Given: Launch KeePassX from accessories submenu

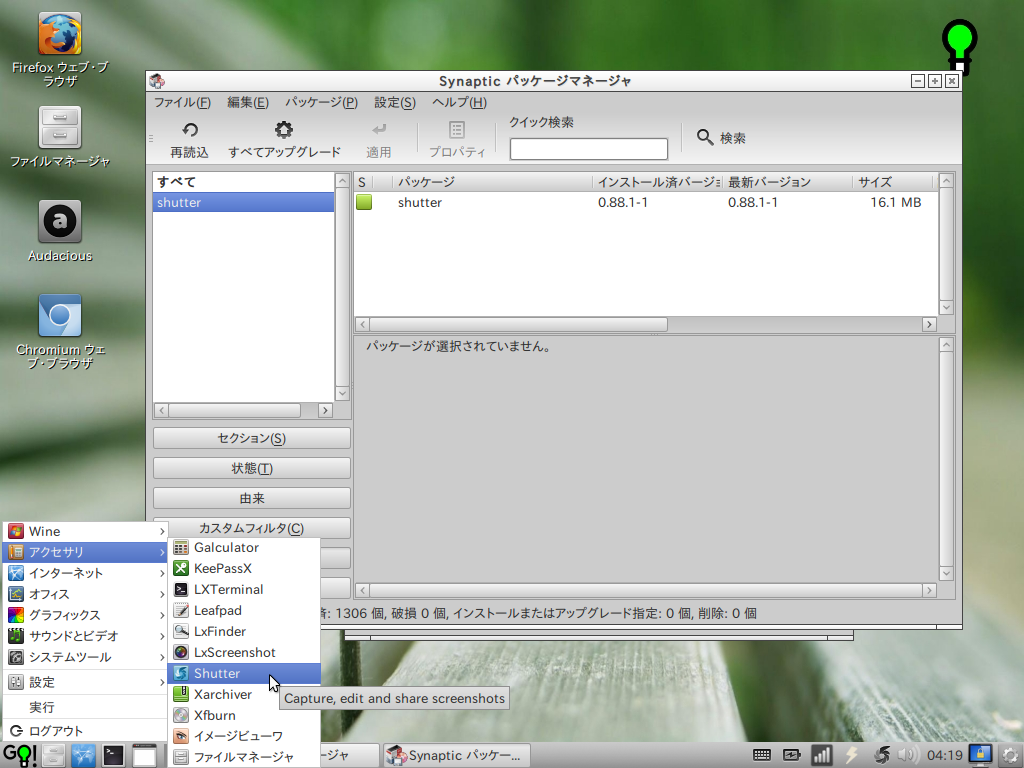Looking at the screenshot, I should tap(244, 568).
